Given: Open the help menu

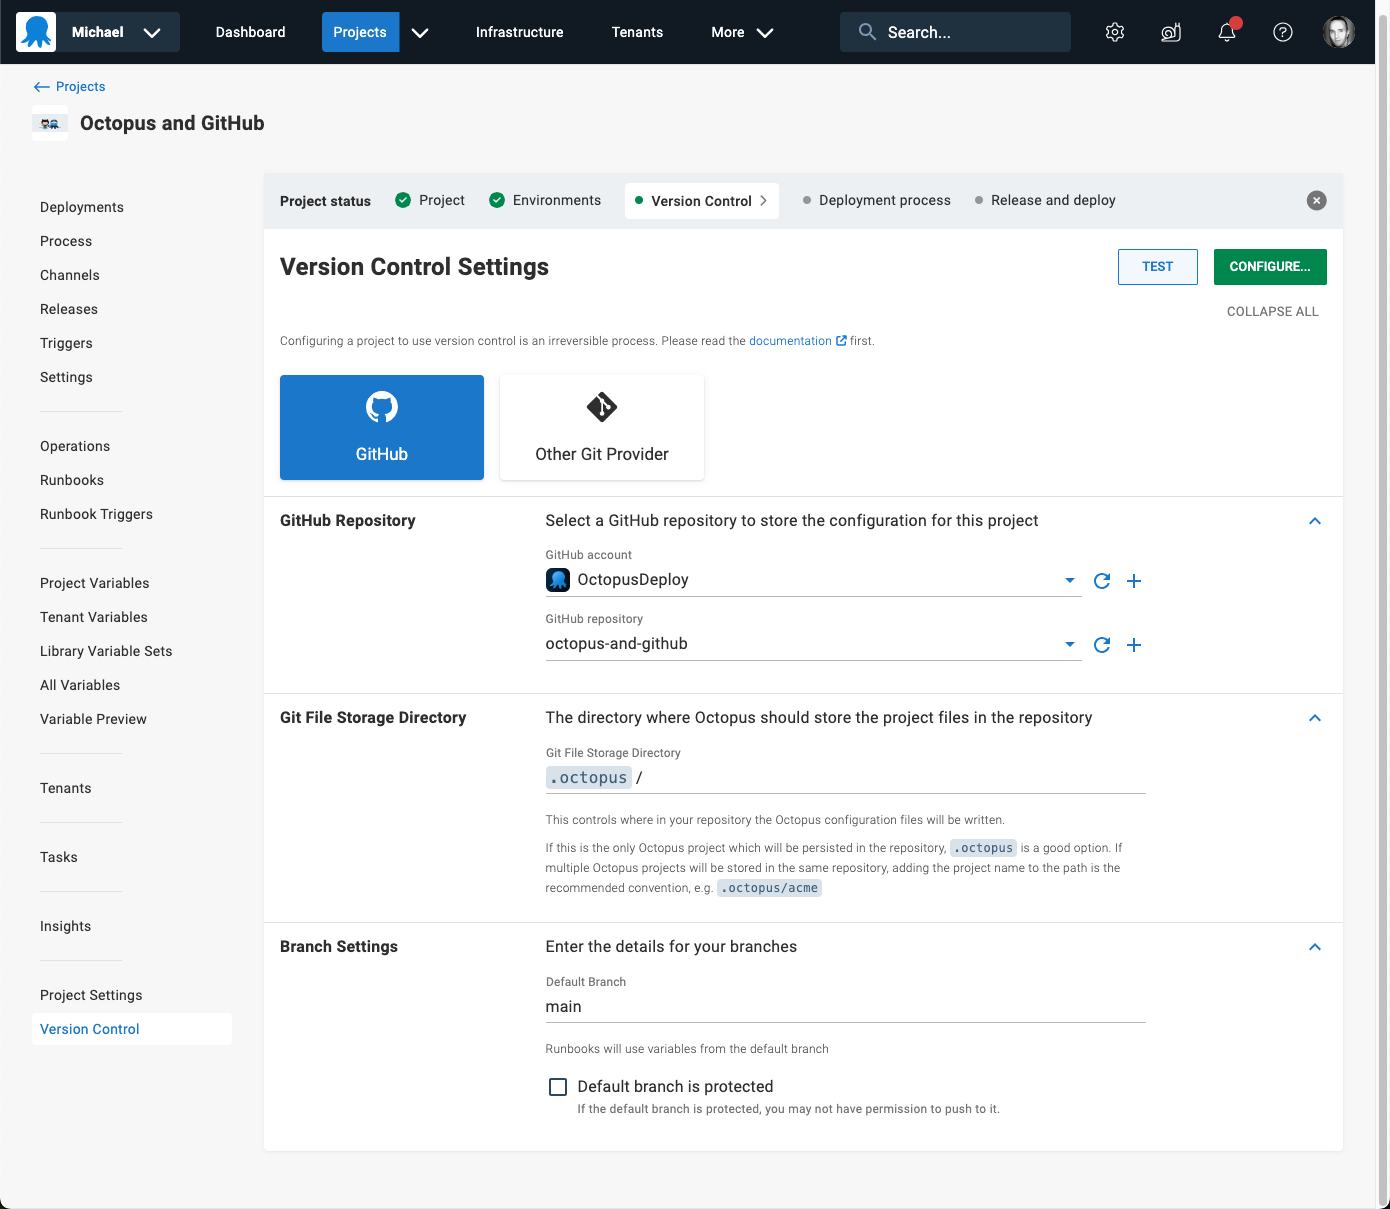Looking at the screenshot, I should coord(1283,32).
